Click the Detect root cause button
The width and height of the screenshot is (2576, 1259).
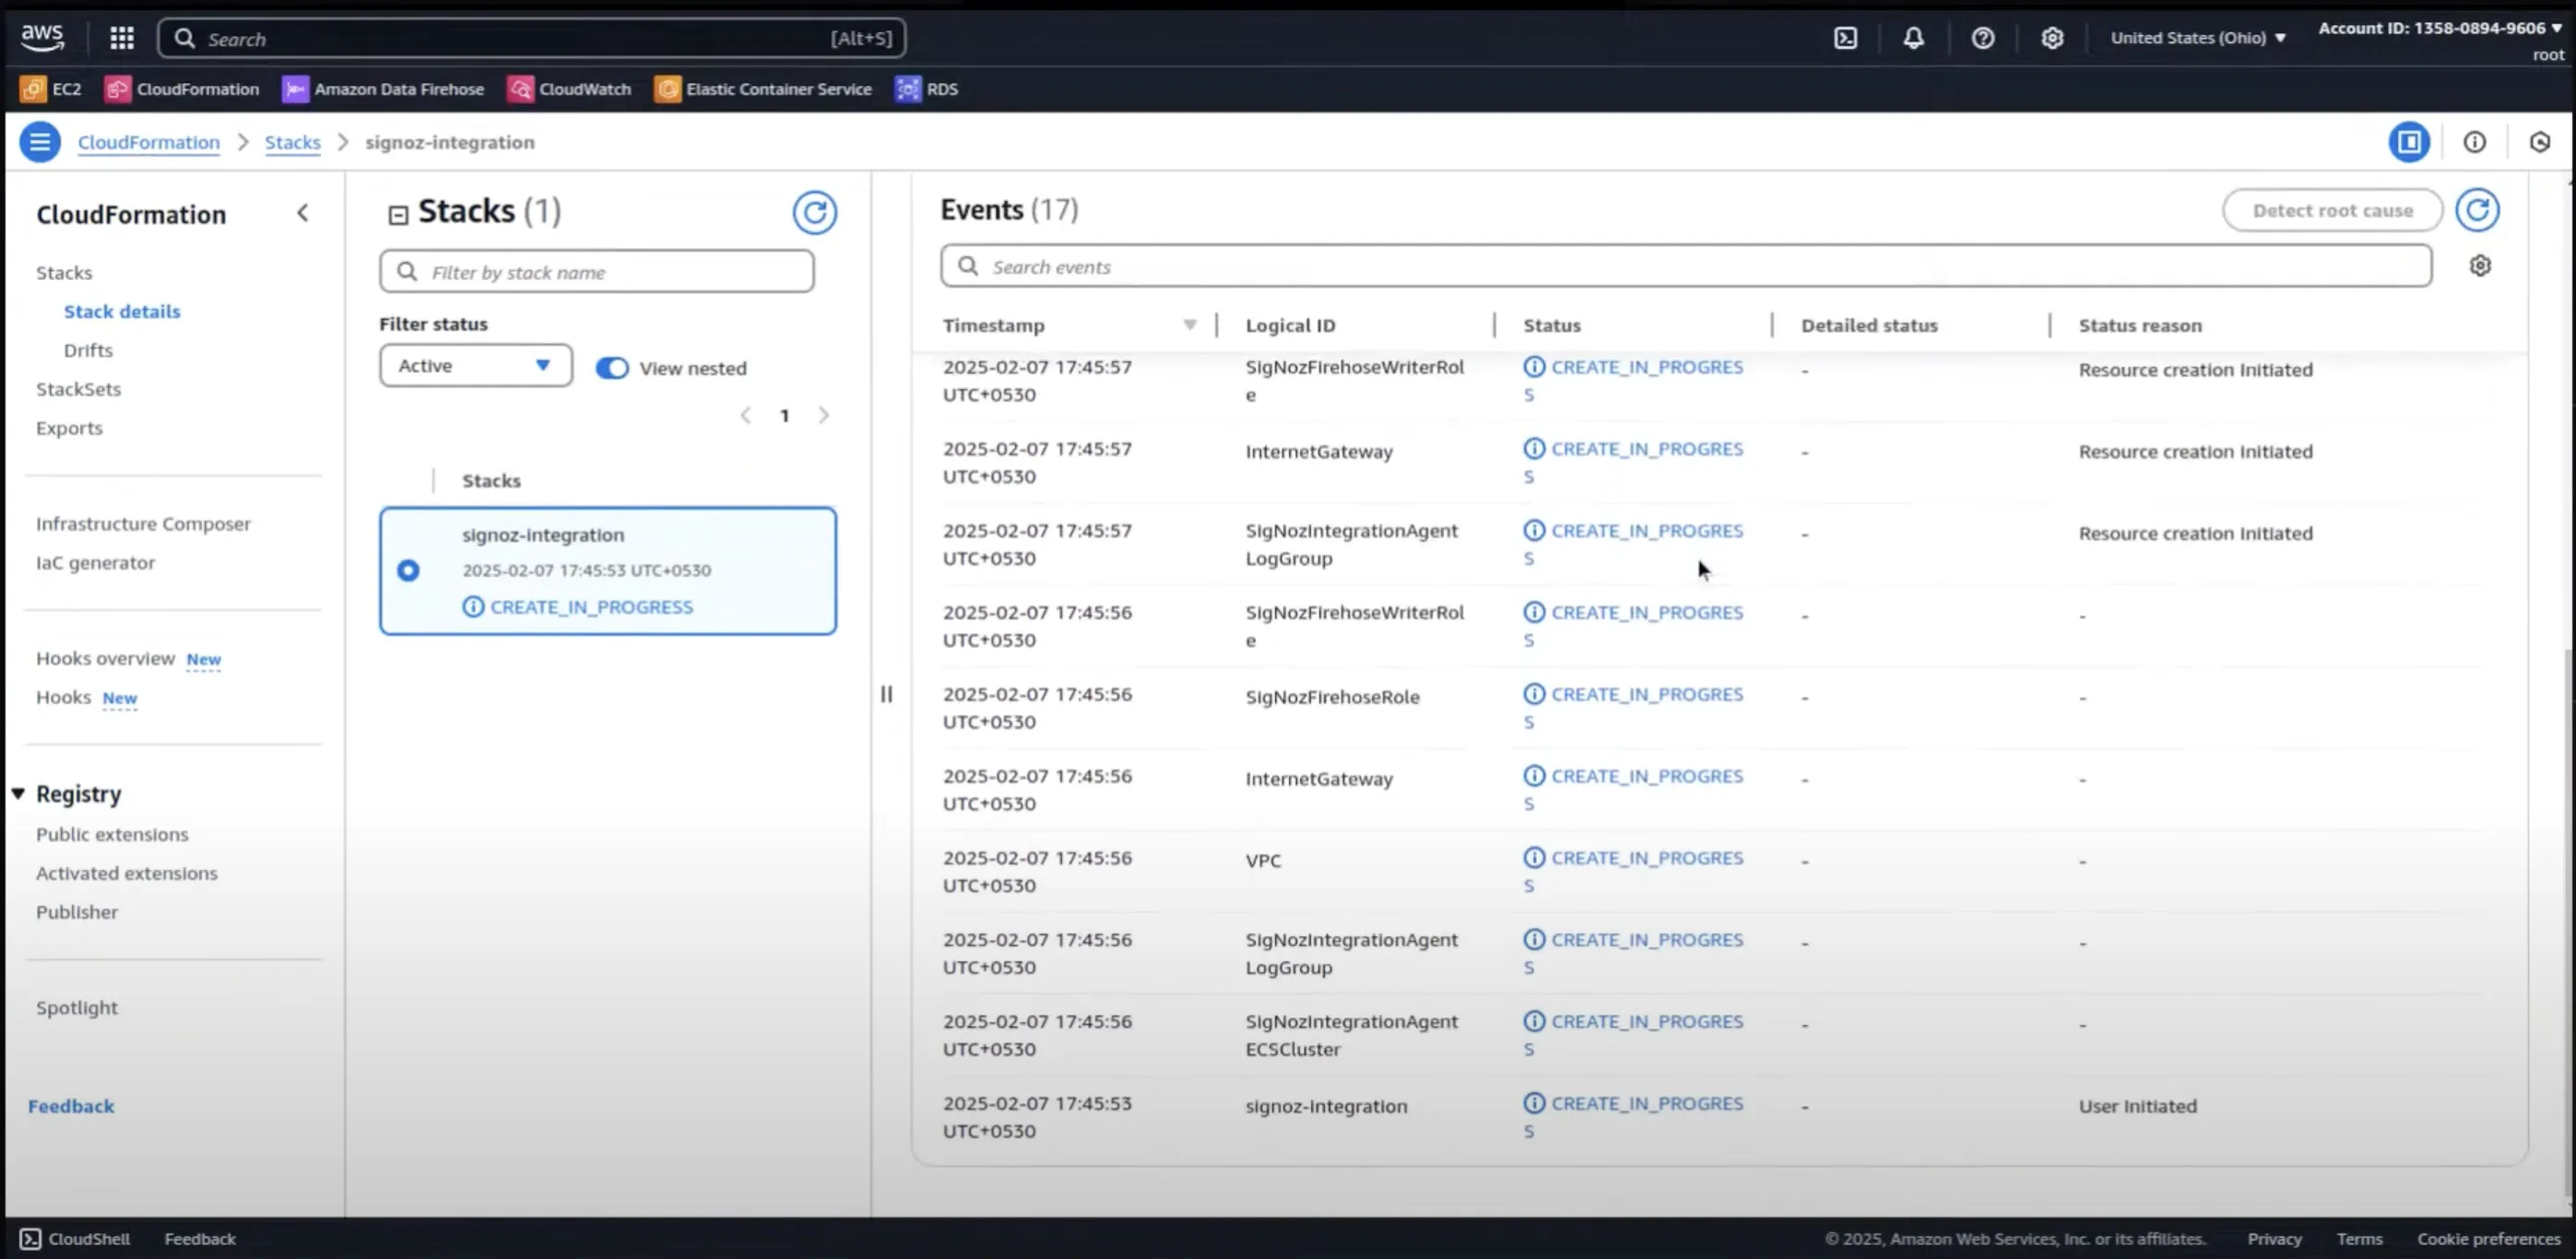2332,210
